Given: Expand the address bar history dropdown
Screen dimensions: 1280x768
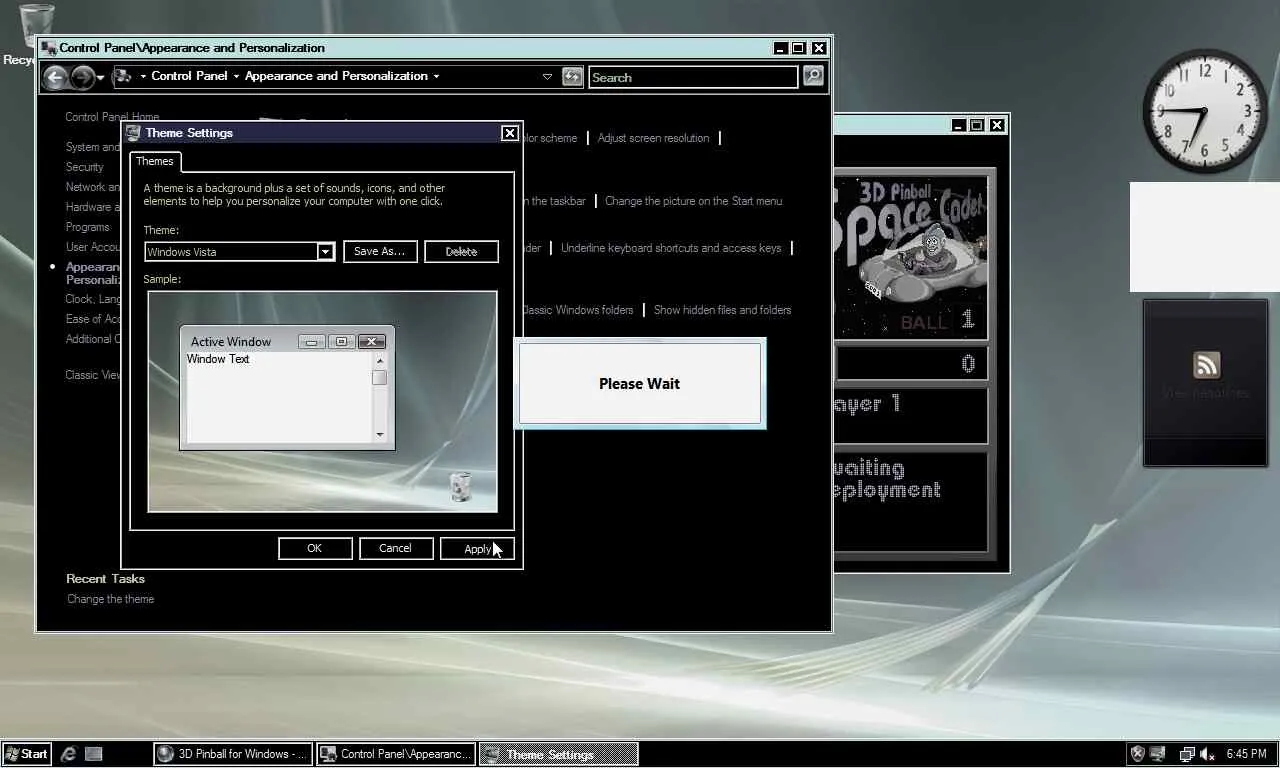Looking at the screenshot, I should click(x=547, y=77).
